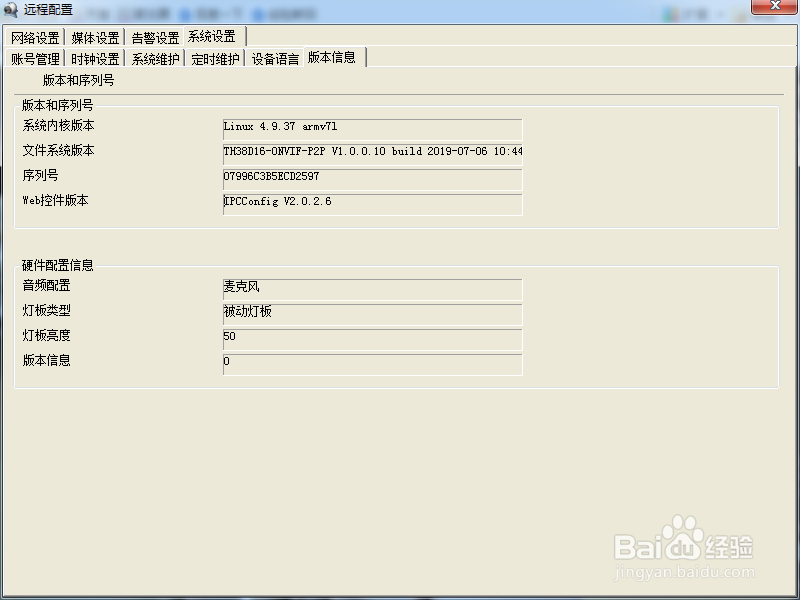Open the 定时维护 tab

(214, 58)
